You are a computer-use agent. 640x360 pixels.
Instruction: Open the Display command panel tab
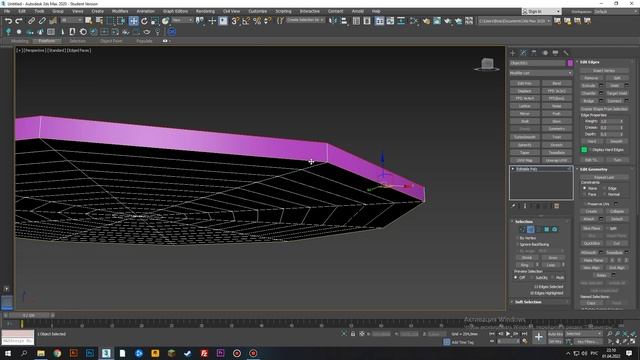pos(555,53)
